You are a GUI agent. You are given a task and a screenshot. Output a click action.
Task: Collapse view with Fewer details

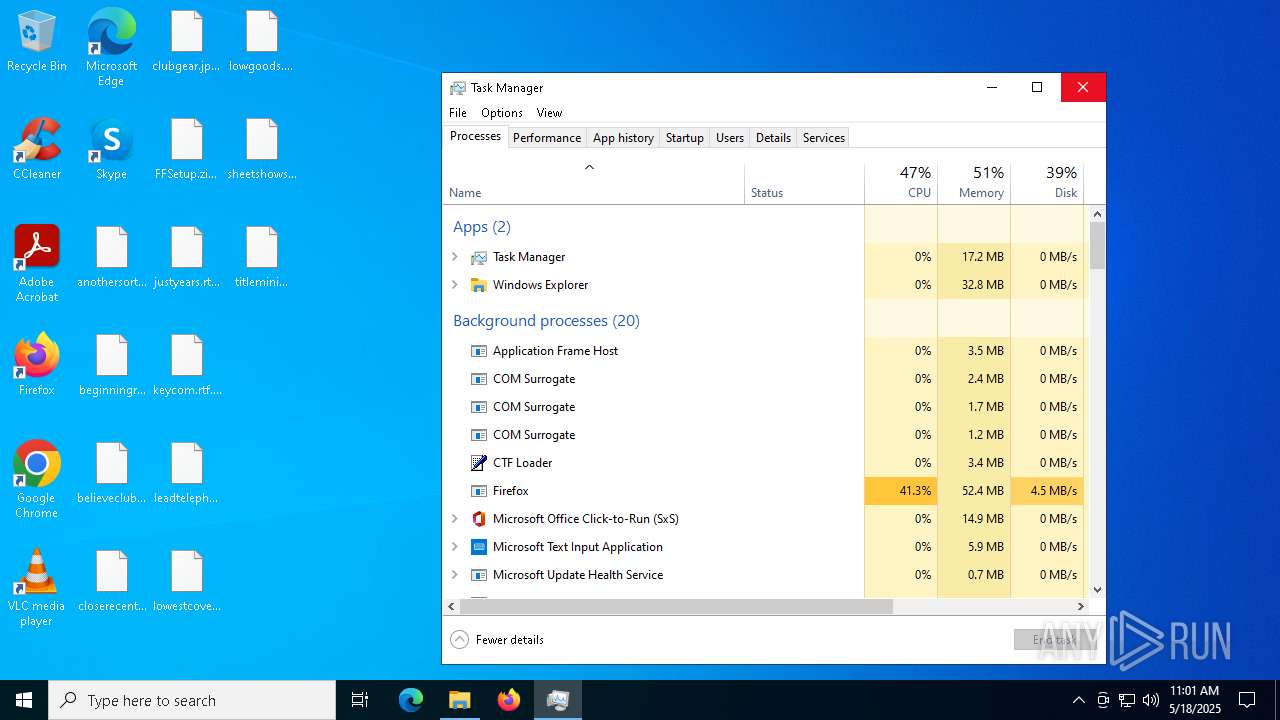point(497,640)
